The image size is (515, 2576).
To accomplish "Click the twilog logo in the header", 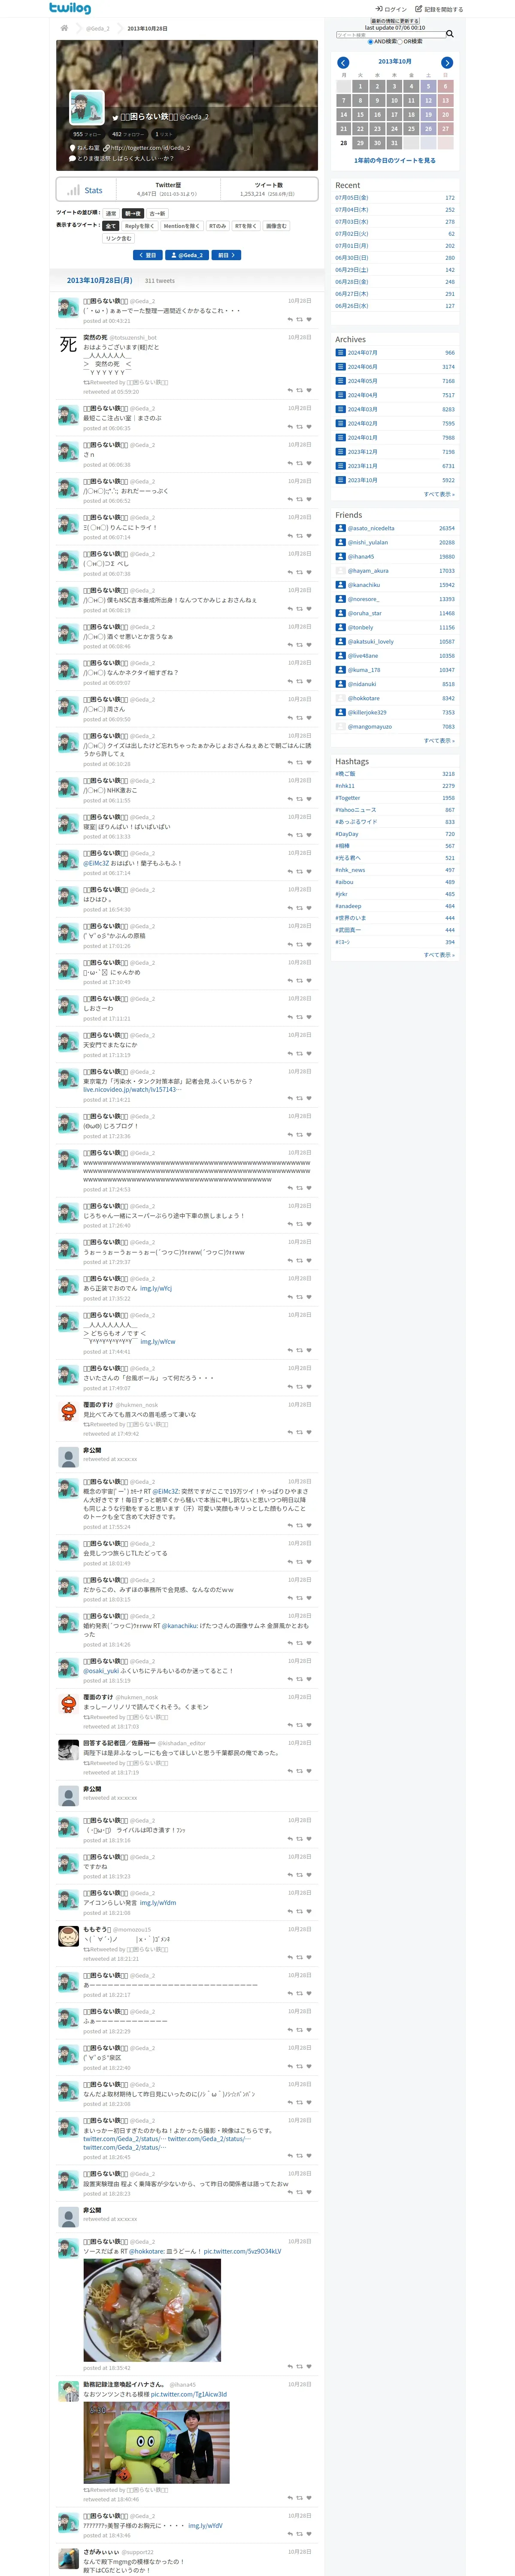I will (69, 8).
